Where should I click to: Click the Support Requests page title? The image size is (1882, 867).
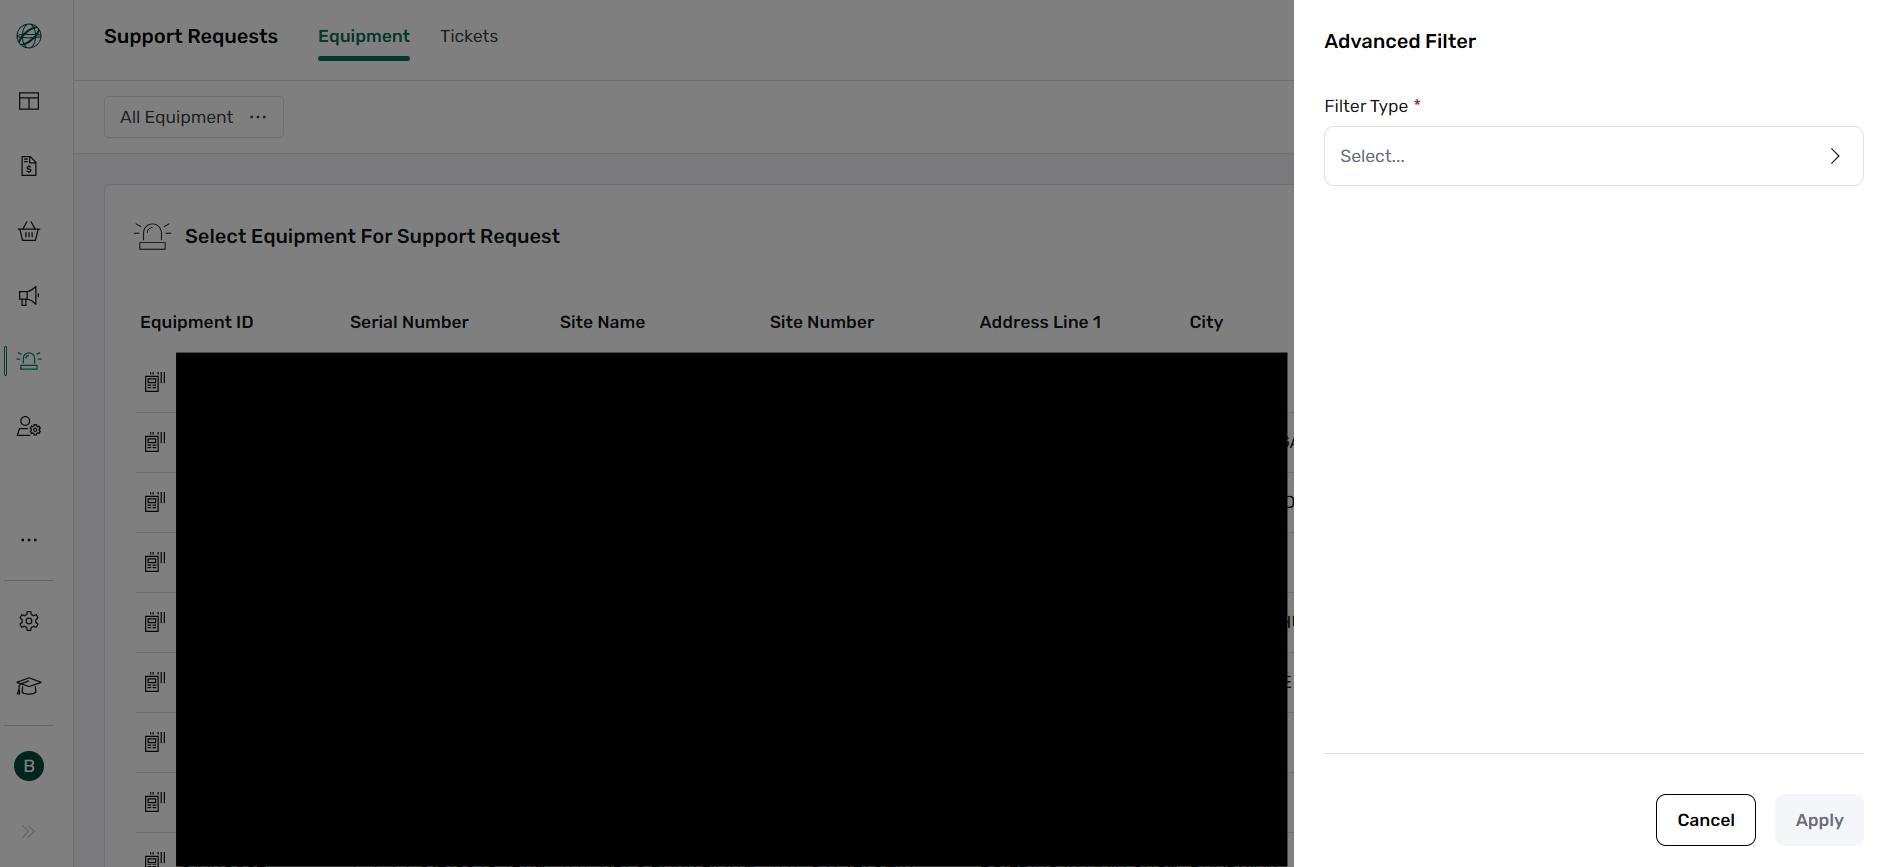point(191,36)
